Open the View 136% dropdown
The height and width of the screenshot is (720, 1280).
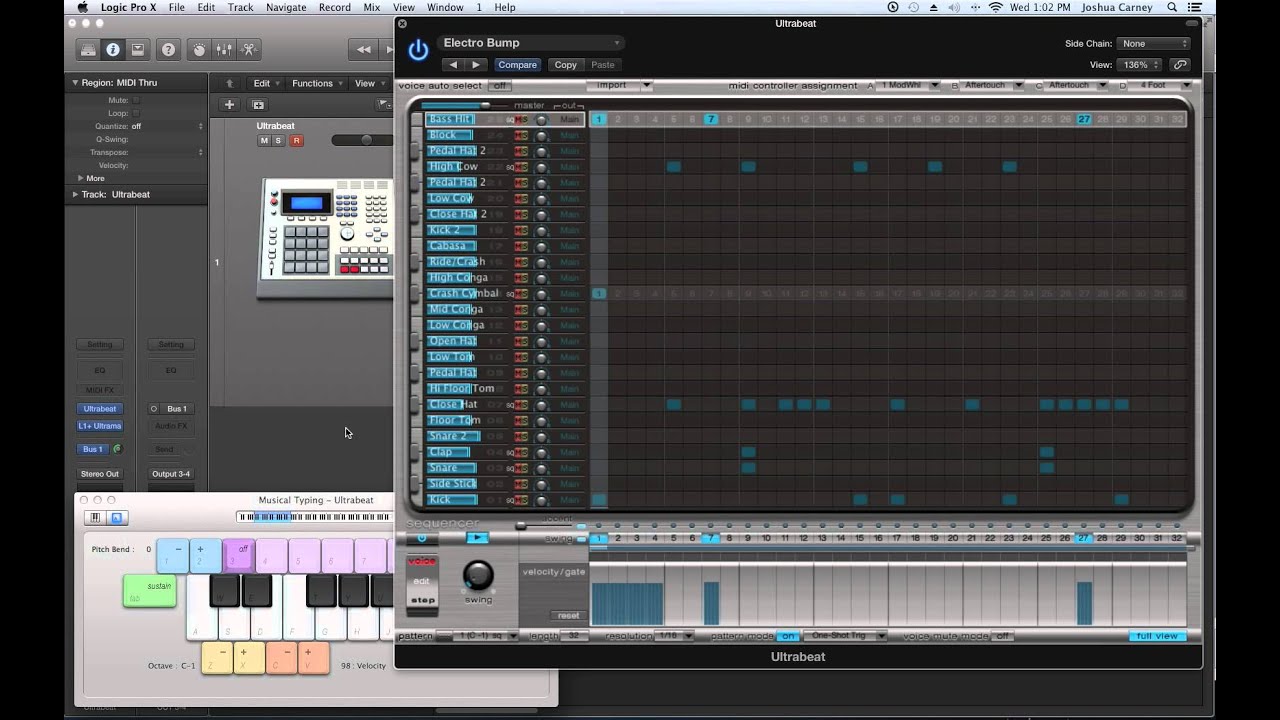coord(1140,65)
